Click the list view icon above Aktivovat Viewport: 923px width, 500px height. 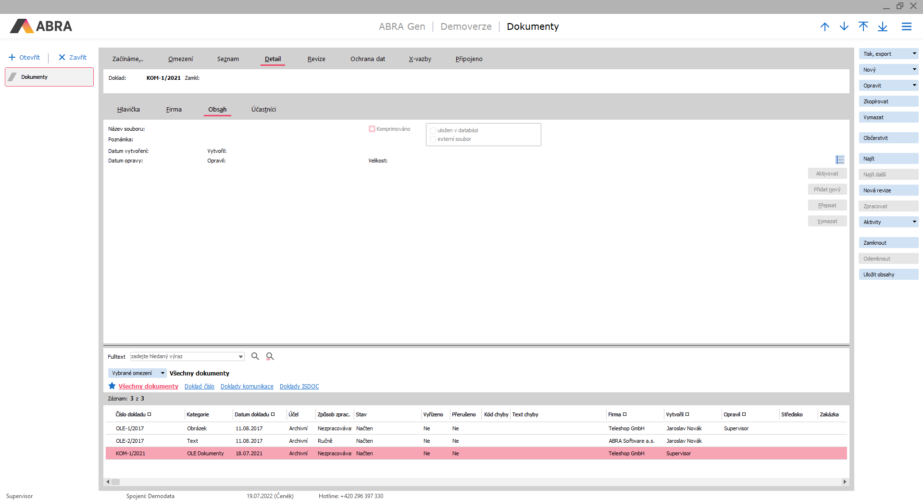[x=839, y=159]
